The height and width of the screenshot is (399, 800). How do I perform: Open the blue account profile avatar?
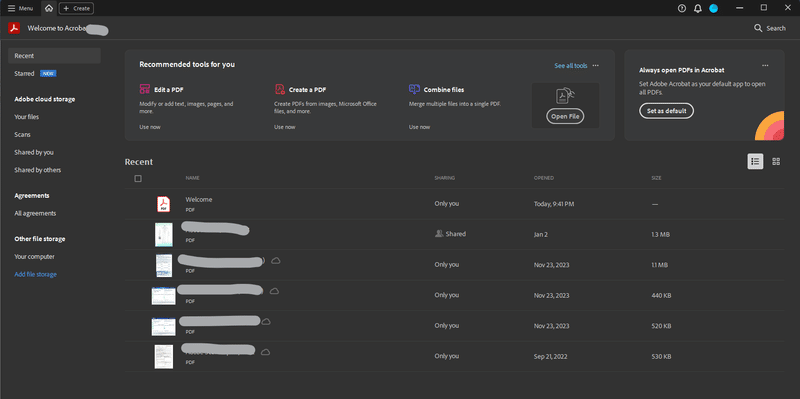pyautogui.click(x=713, y=8)
